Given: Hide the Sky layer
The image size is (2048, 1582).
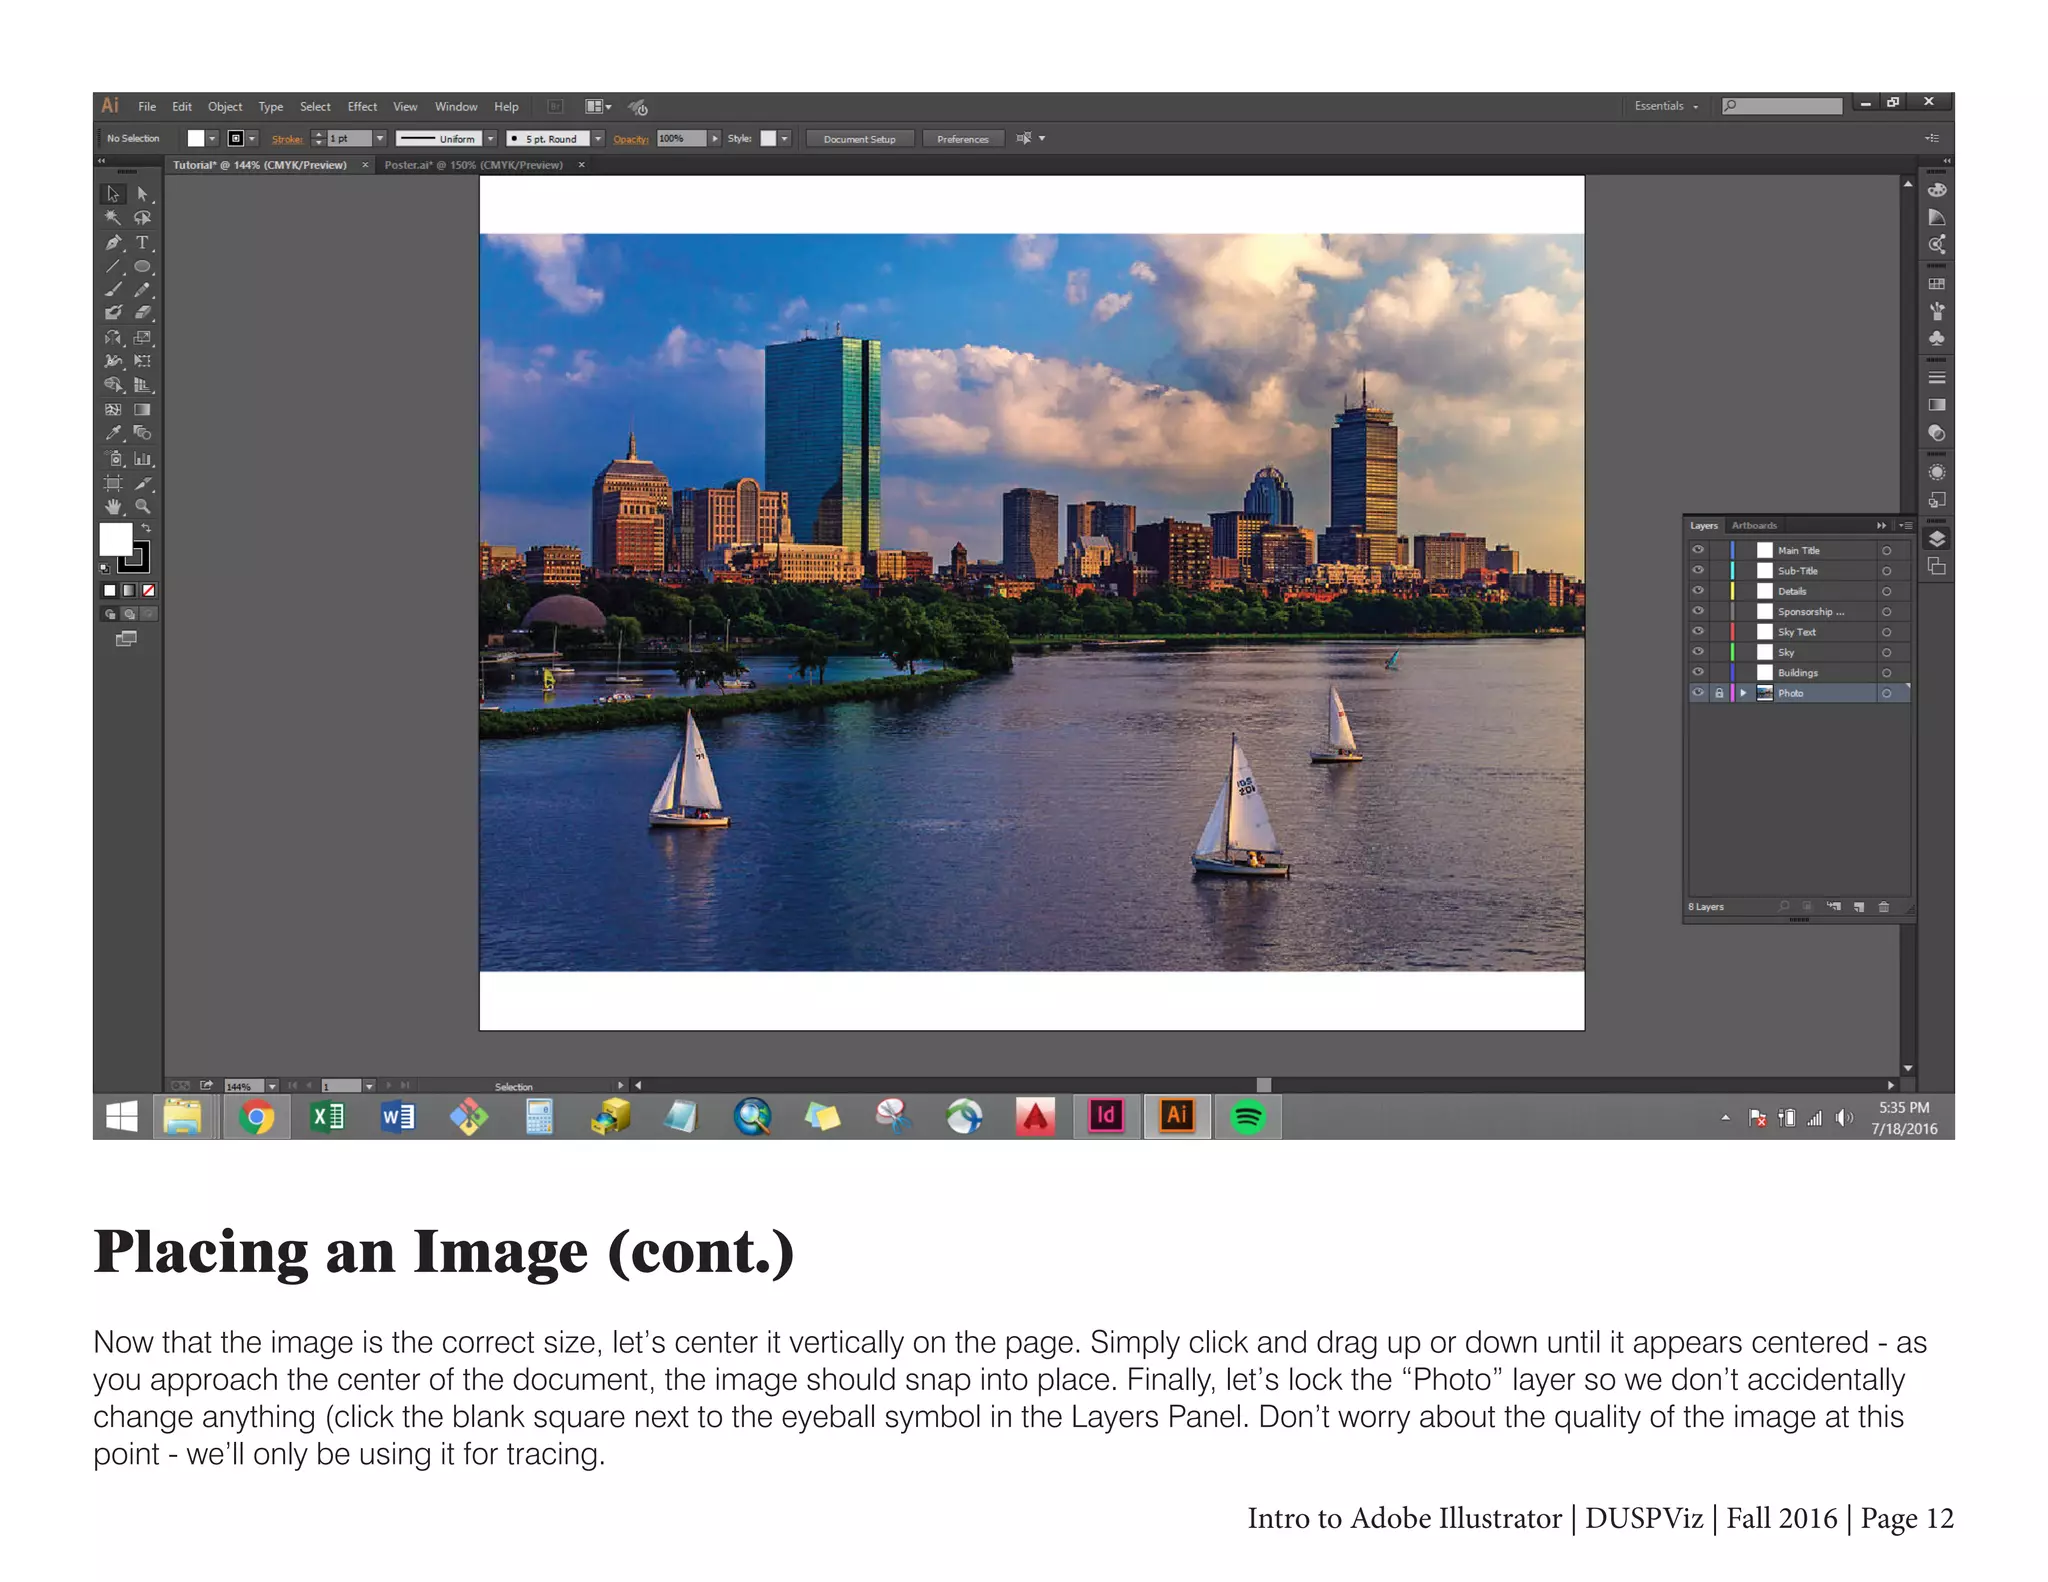Looking at the screenshot, I should pyautogui.click(x=1698, y=652).
